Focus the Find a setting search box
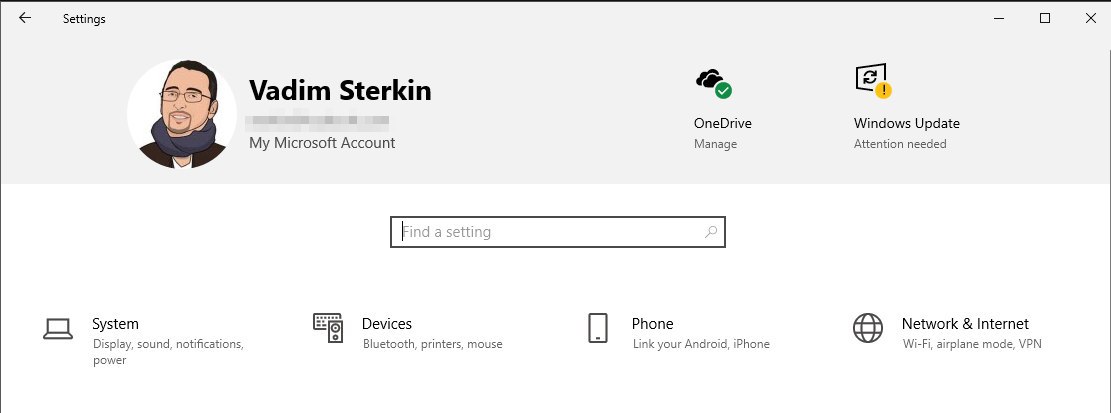1111x413 pixels. coord(558,232)
